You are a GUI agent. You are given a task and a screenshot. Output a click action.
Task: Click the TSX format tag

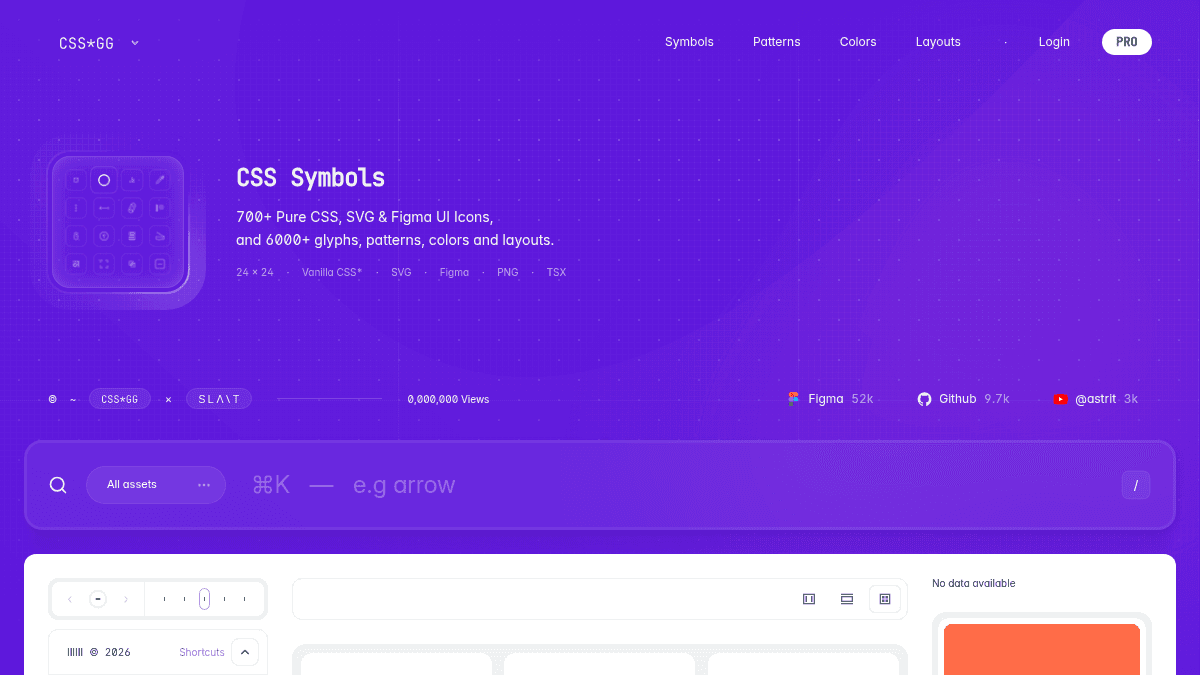556,272
